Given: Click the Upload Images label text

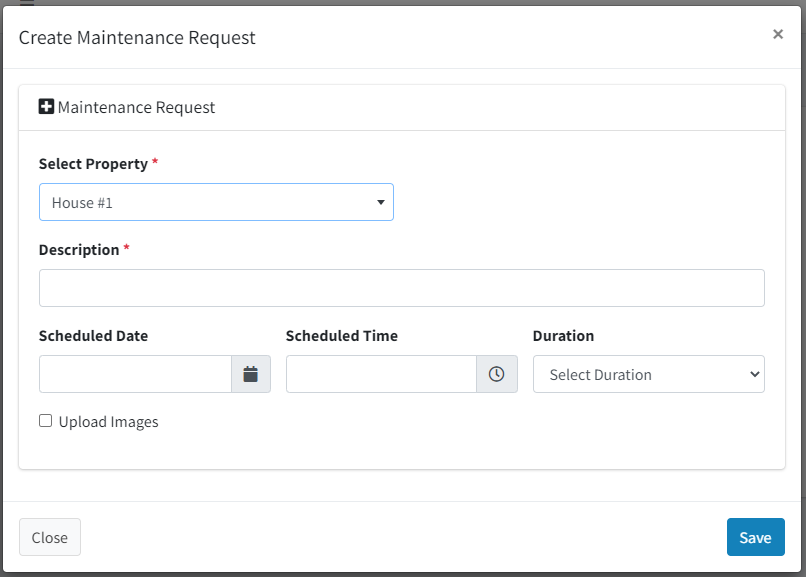Looking at the screenshot, I should click(x=108, y=422).
